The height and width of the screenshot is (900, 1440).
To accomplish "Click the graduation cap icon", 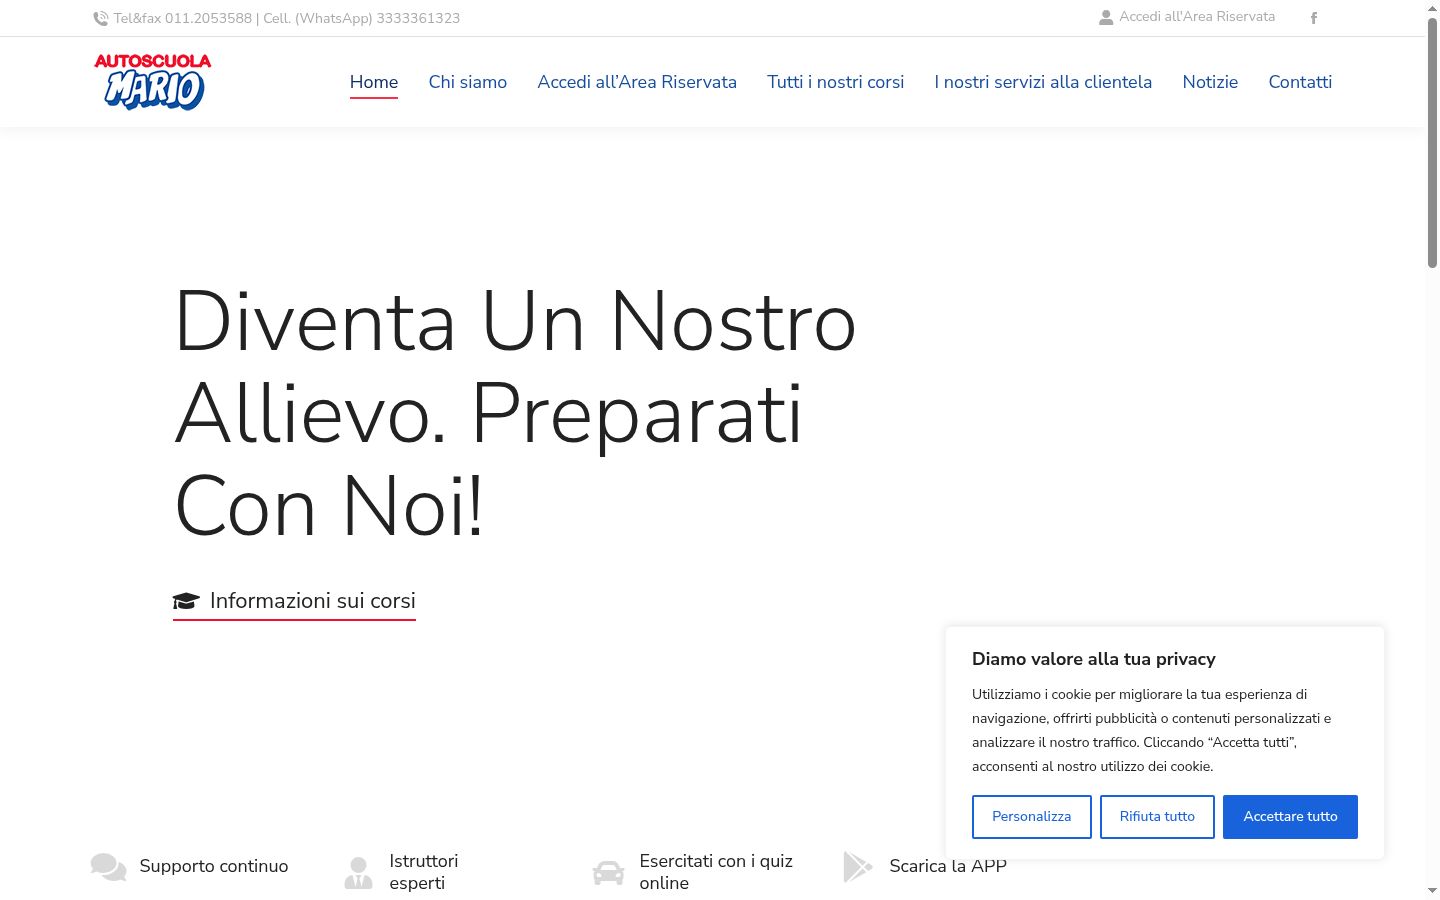I will tap(186, 601).
